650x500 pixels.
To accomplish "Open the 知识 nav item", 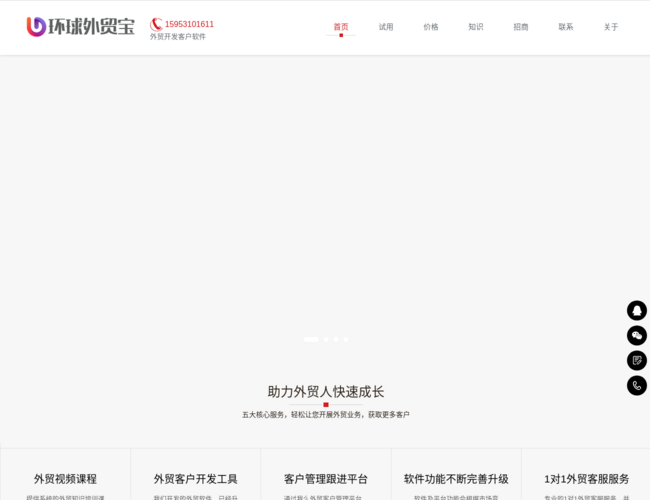I will [476, 27].
